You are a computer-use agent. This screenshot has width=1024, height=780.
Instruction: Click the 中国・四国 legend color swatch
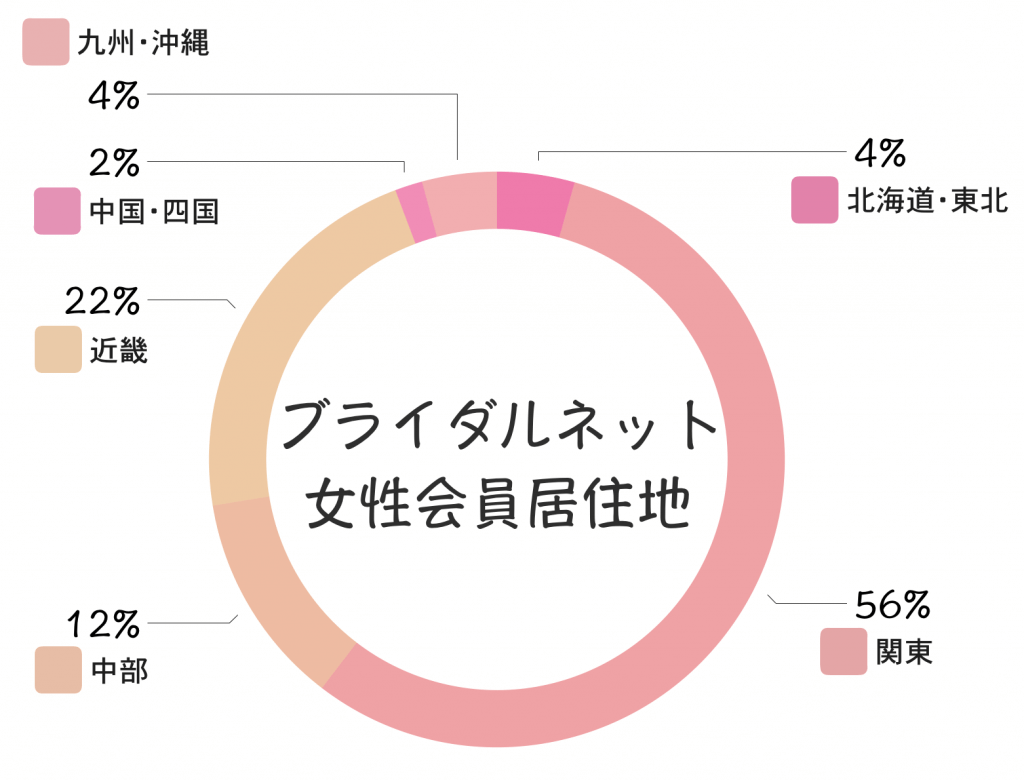57,211
